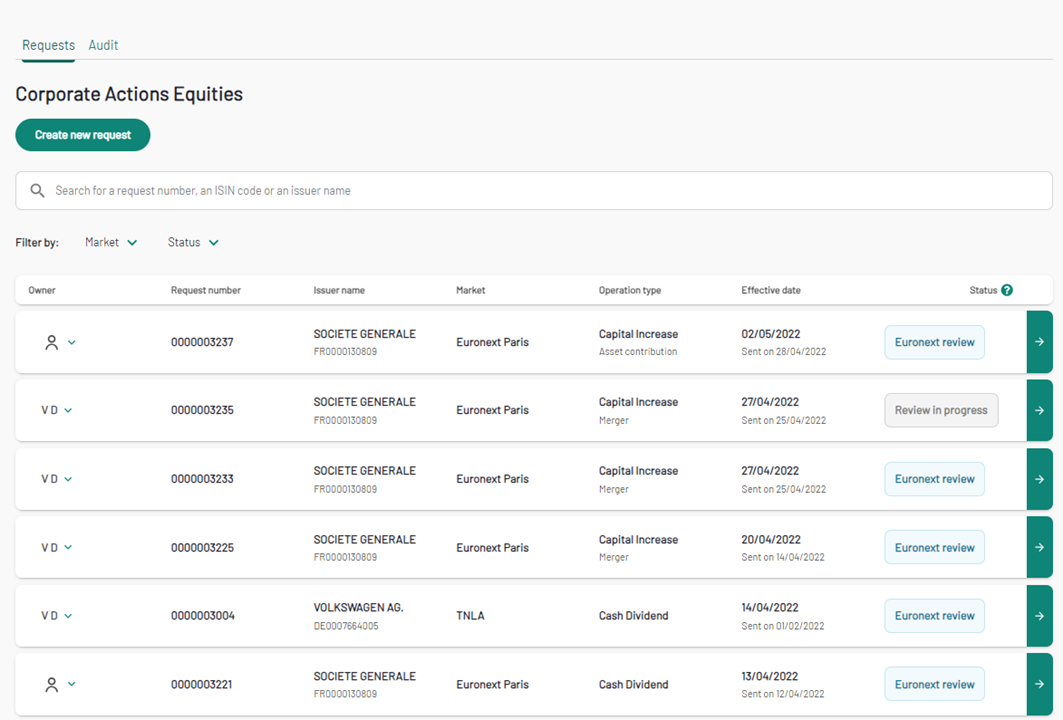This screenshot has width=1063, height=720.
Task: Click the Status column header label
Action: click(983, 290)
